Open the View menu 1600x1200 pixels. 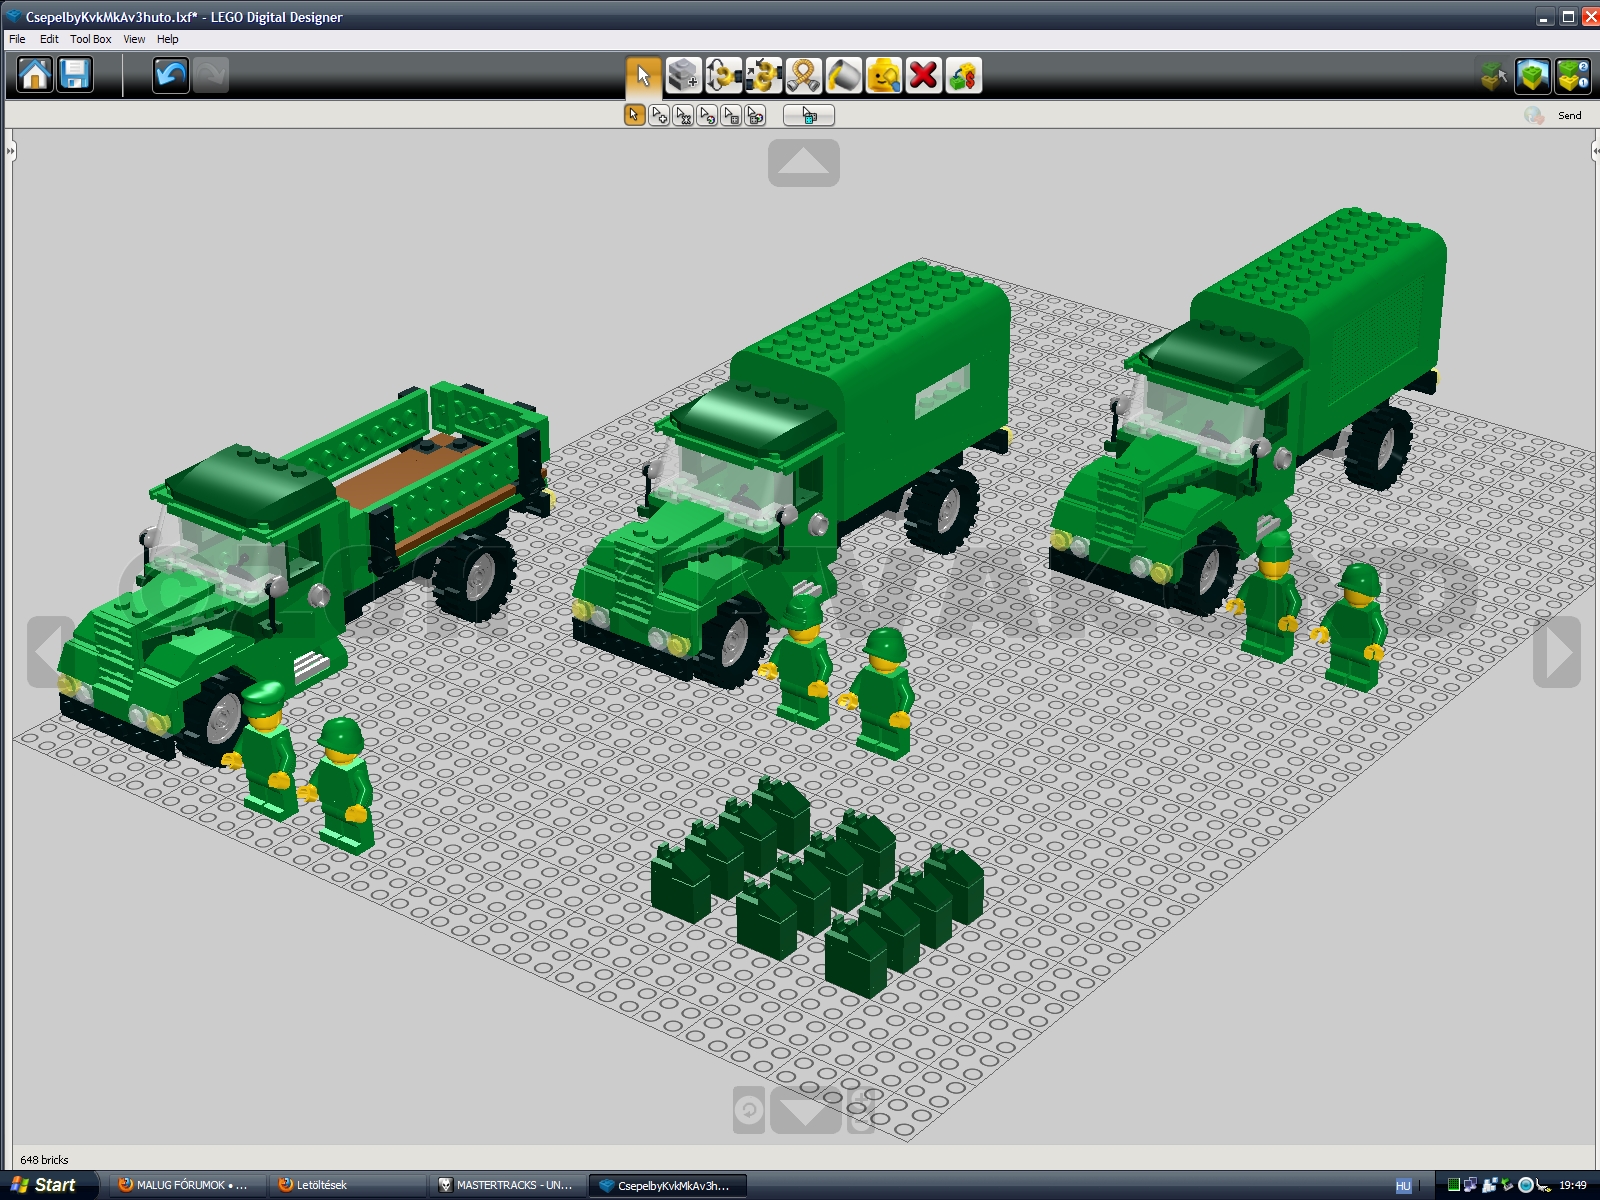point(134,39)
